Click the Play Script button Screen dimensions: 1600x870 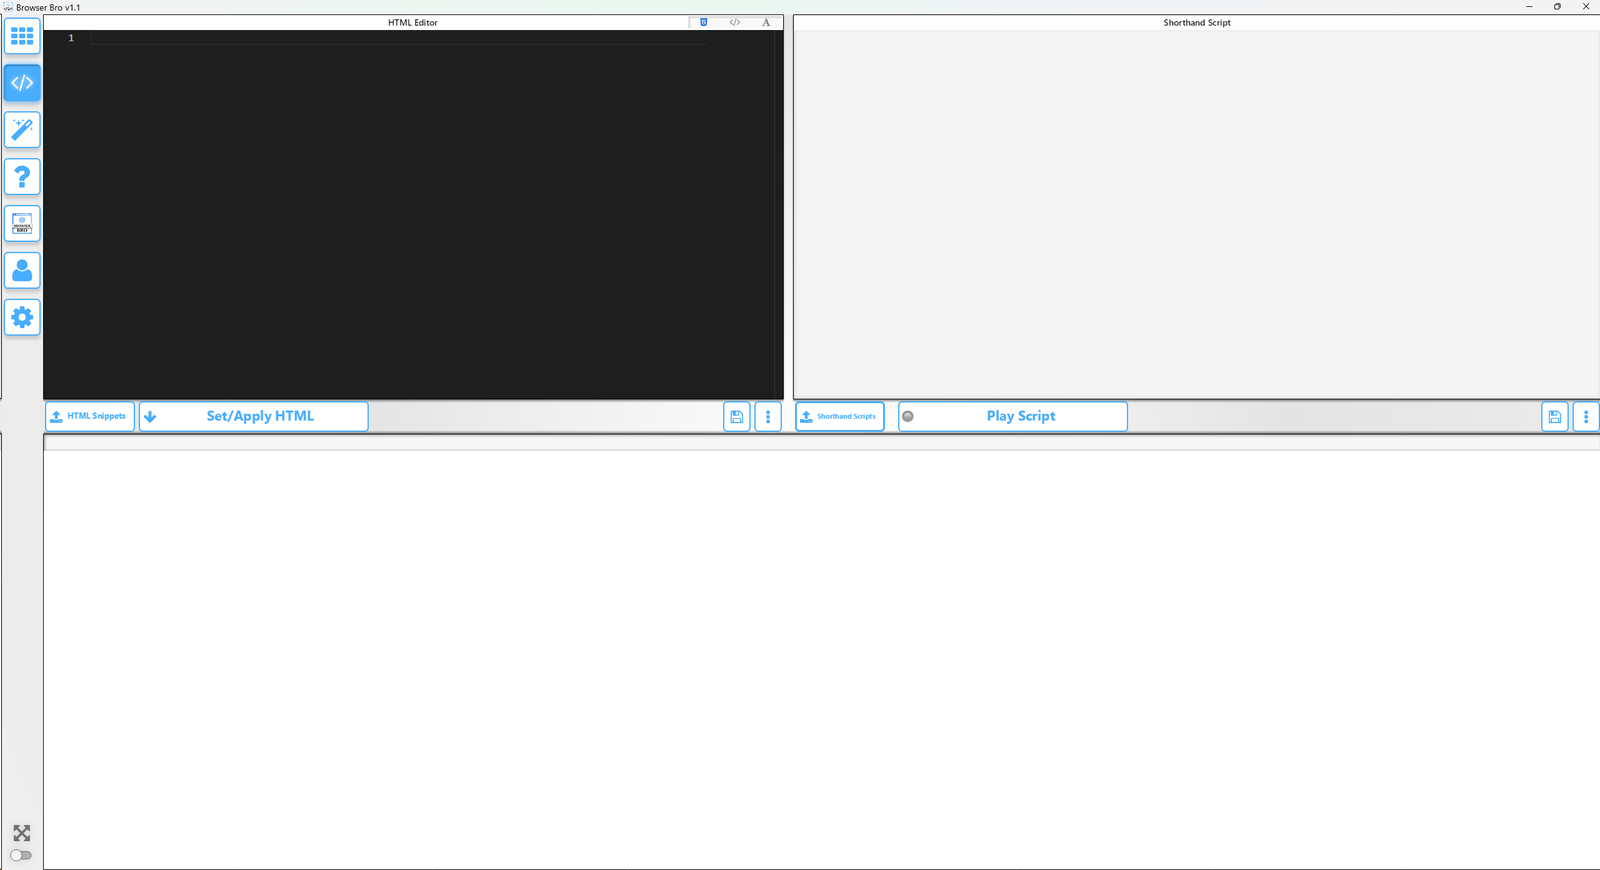tap(1013, 416)
